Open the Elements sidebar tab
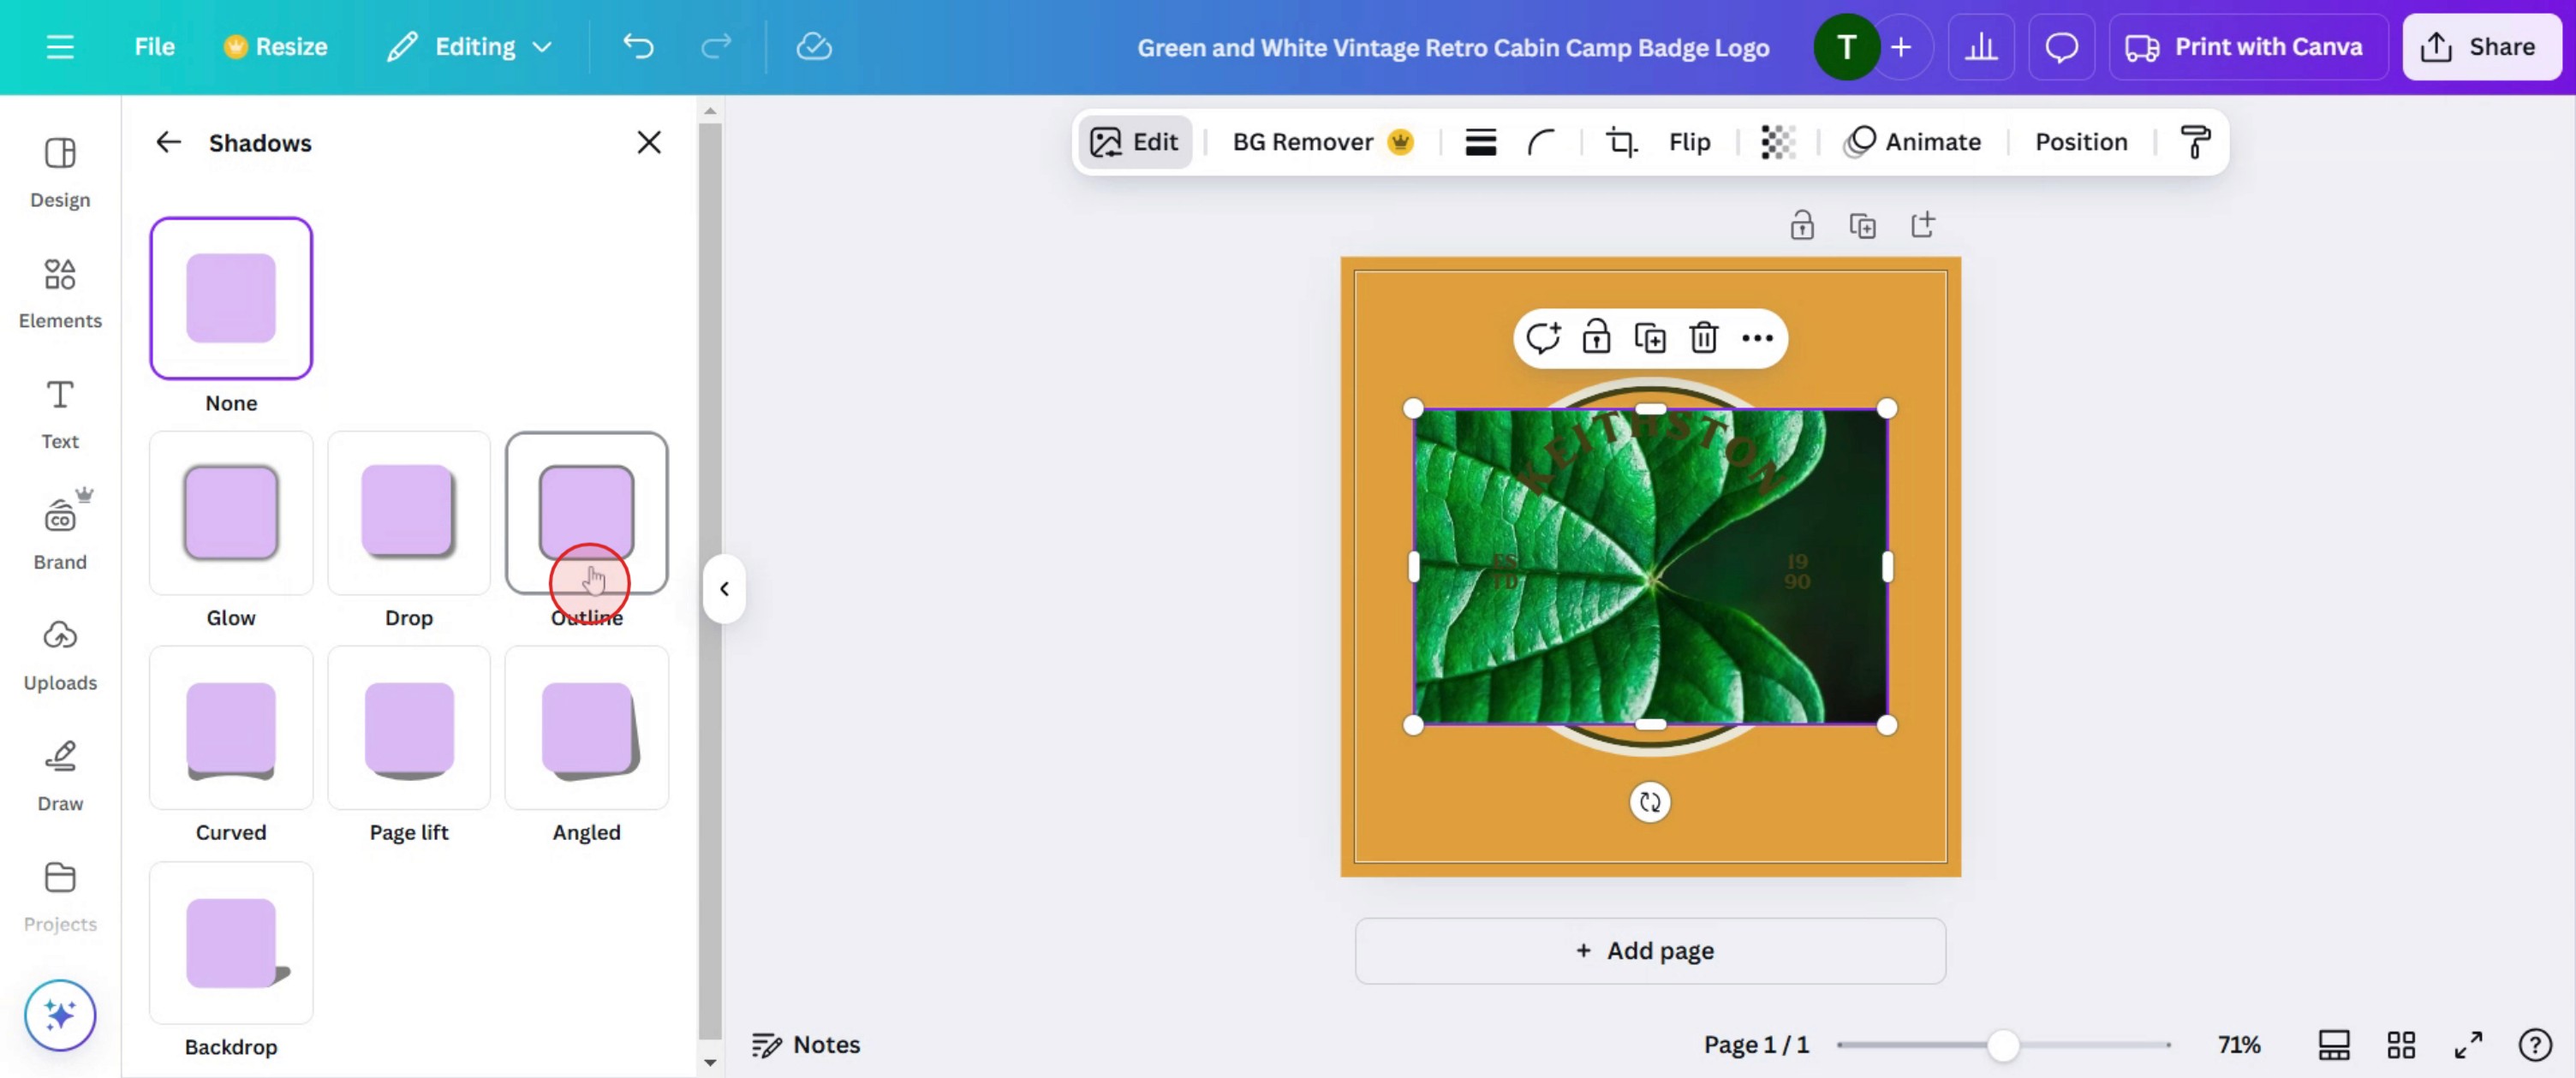This screenshot has width=2576, height=1078. point(60,292)
